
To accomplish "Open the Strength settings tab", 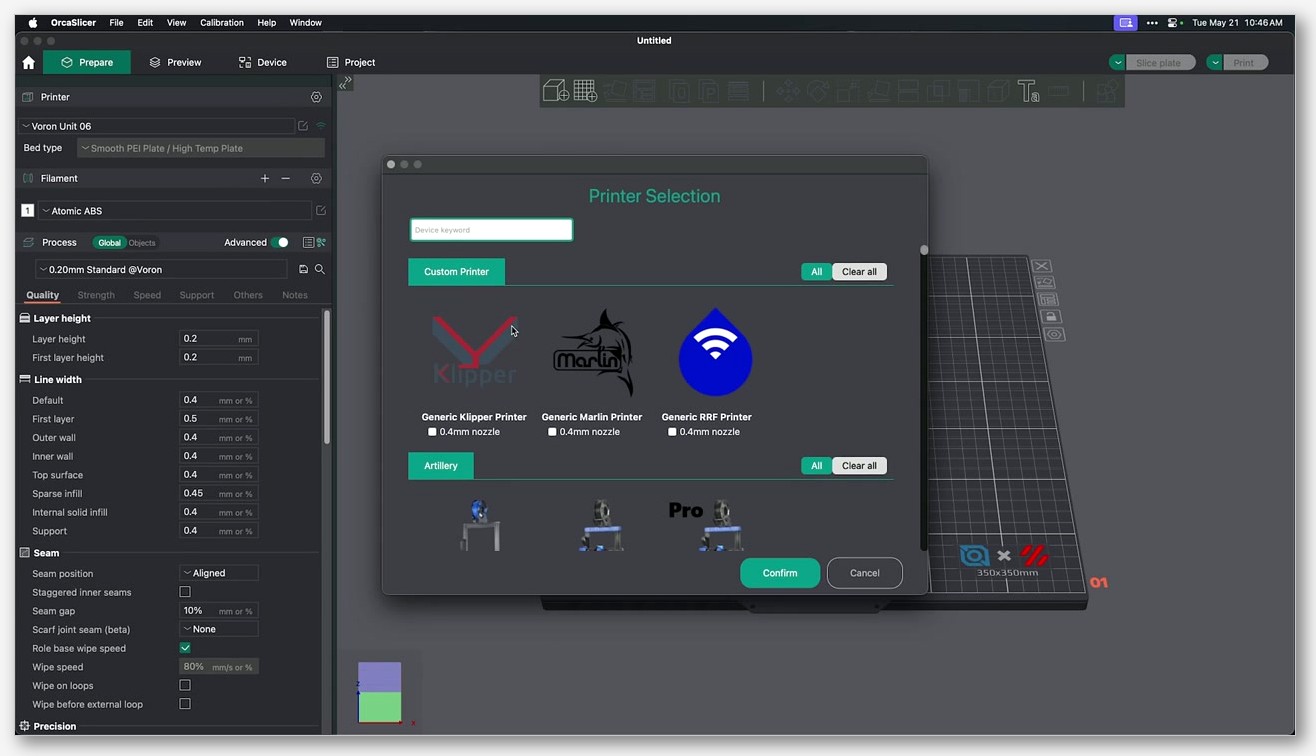I will (x=96, y=295).
